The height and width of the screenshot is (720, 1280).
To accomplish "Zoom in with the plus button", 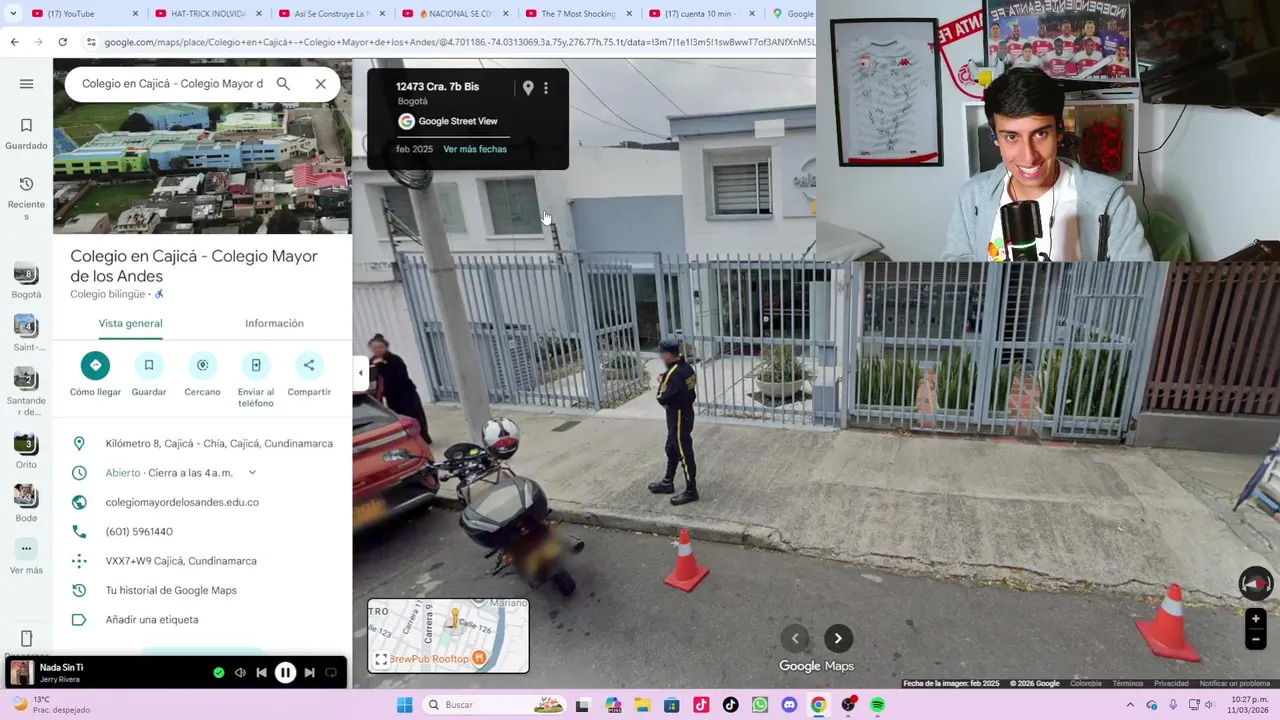I will tap(1256, 619).
